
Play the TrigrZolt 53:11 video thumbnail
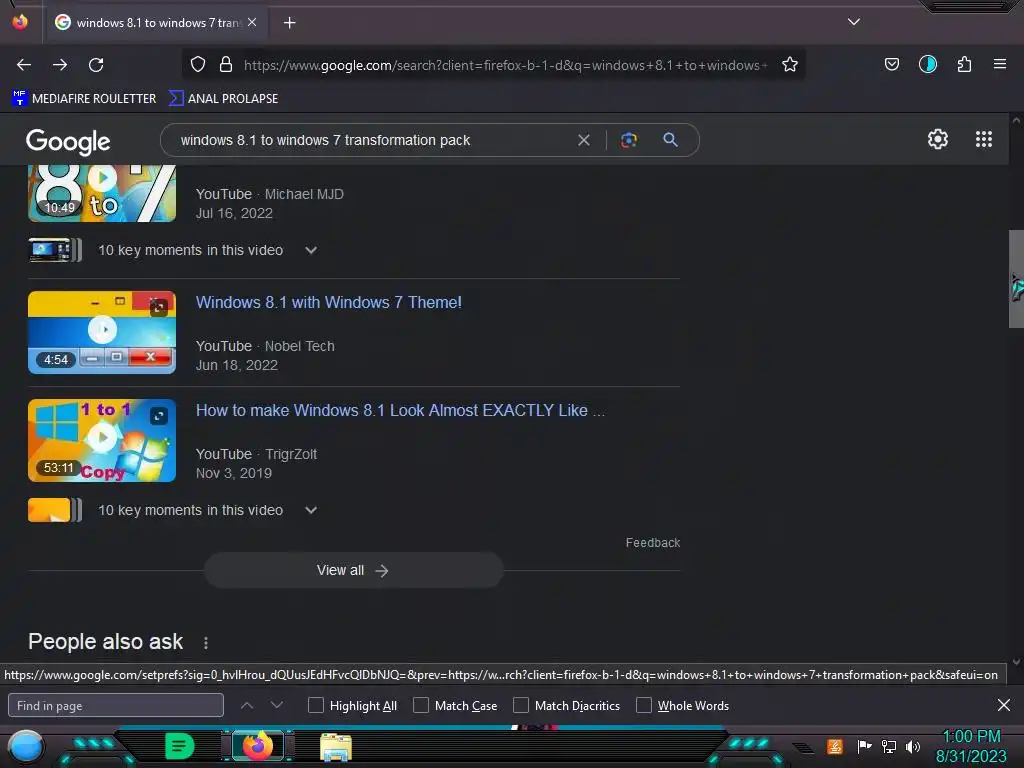pyautogui.click(x=102, y=440)
